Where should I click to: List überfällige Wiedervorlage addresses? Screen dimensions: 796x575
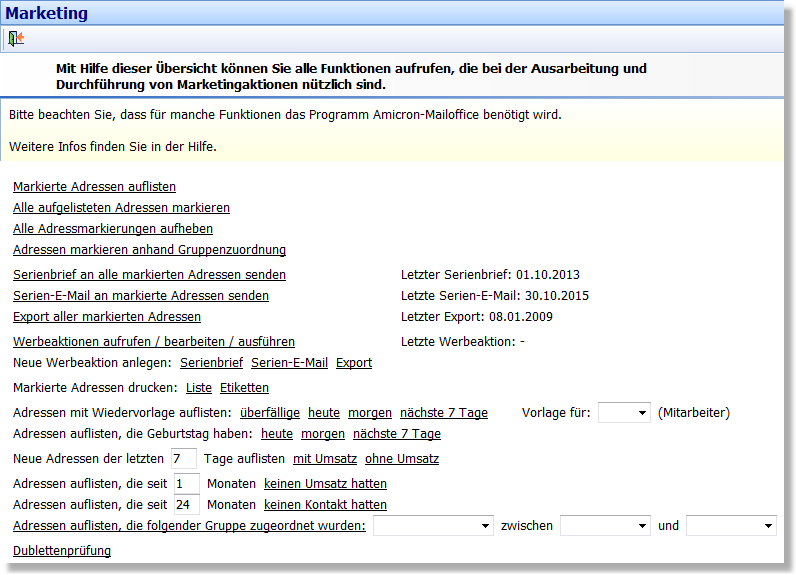point(270,413)
